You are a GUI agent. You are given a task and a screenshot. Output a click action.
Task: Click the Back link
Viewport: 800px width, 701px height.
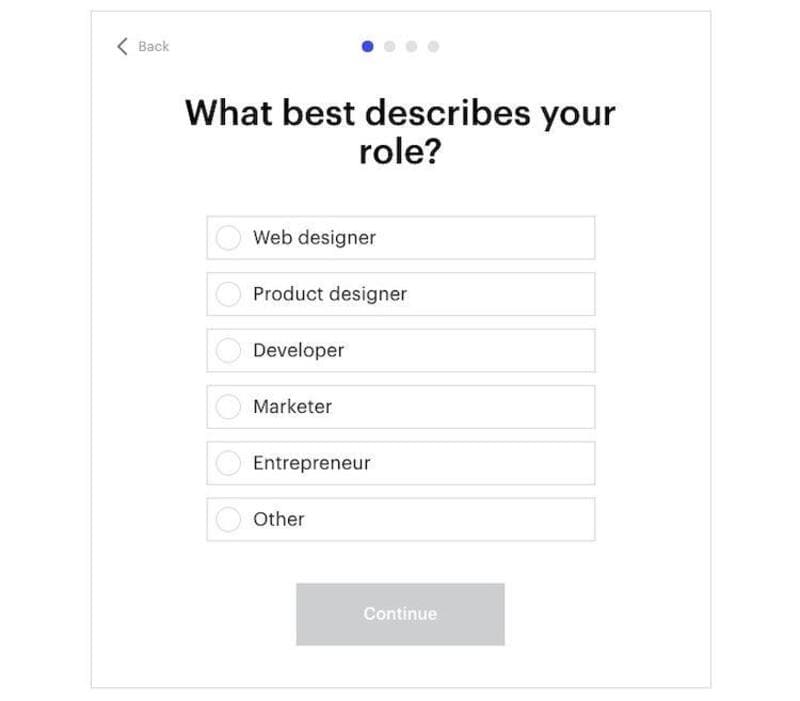click(150, 46)
